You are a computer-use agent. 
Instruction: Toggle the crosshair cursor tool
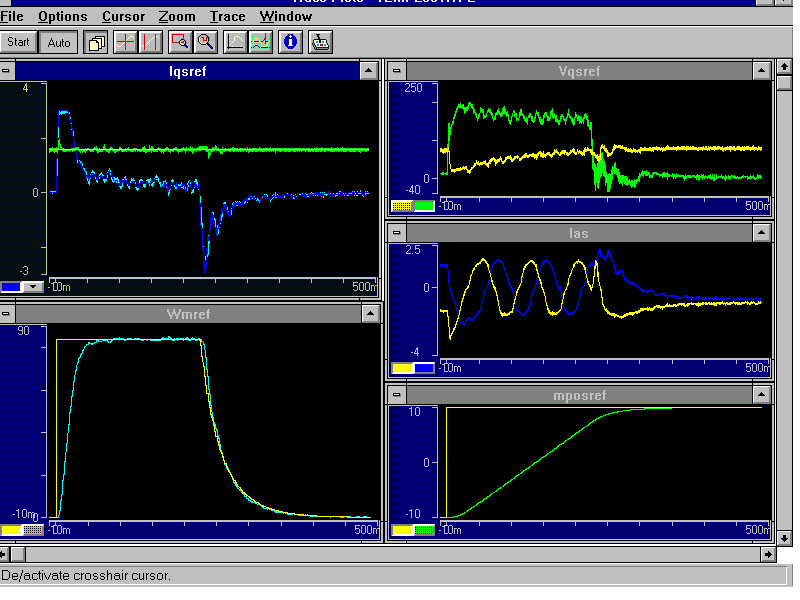tap(125, 42)
